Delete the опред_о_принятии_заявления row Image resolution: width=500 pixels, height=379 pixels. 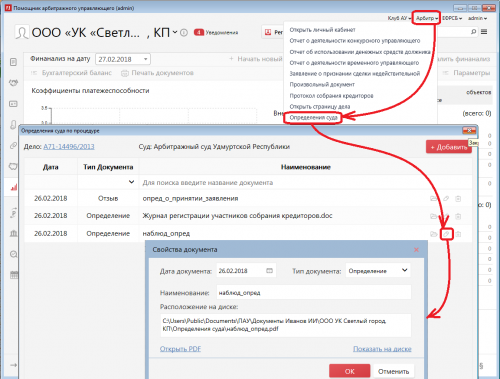(458, 199)
